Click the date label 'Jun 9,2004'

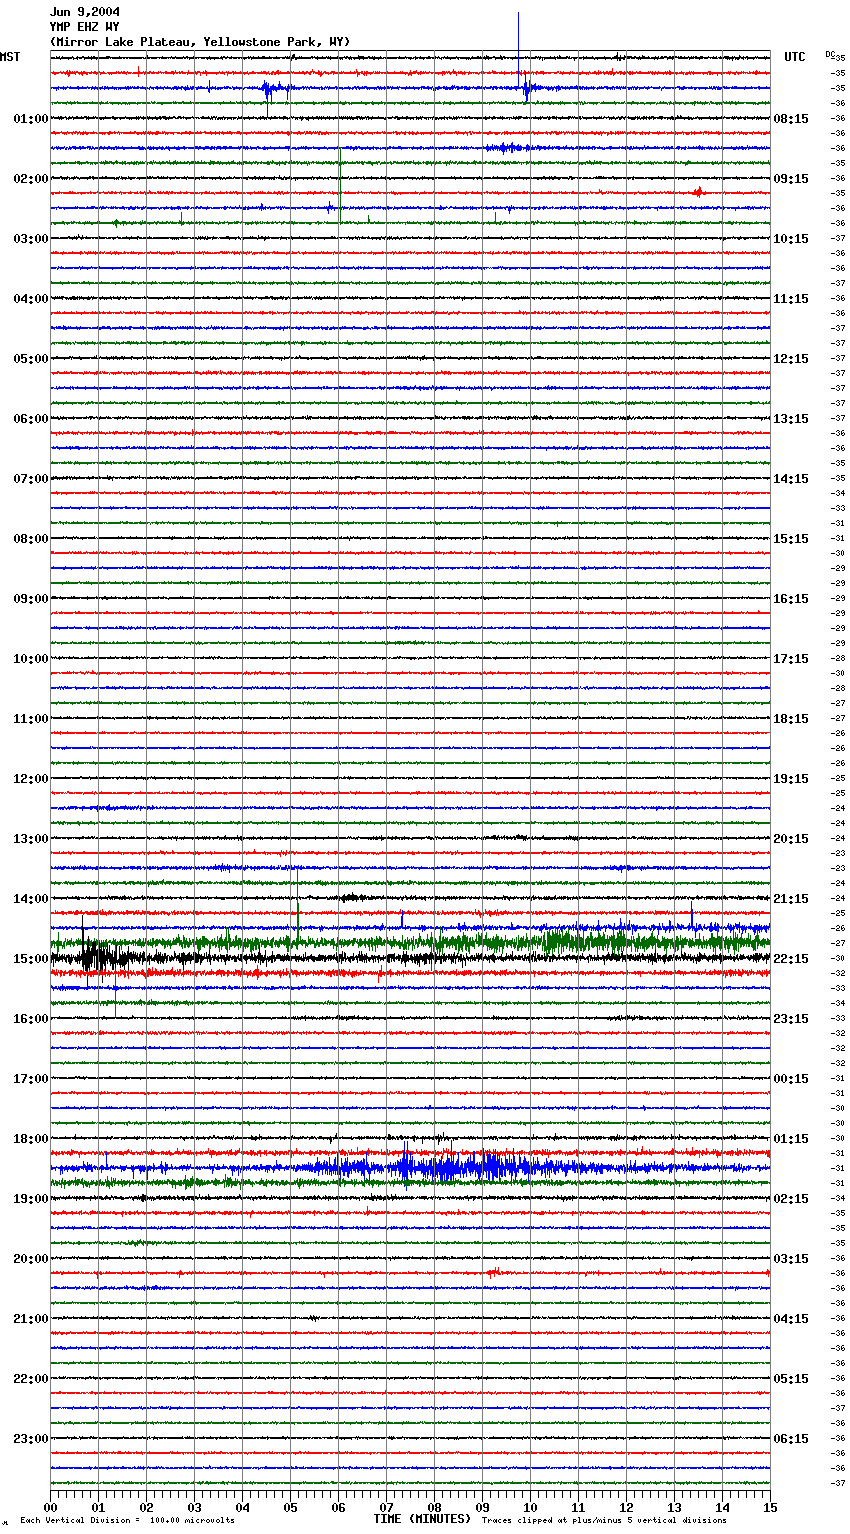85,12
